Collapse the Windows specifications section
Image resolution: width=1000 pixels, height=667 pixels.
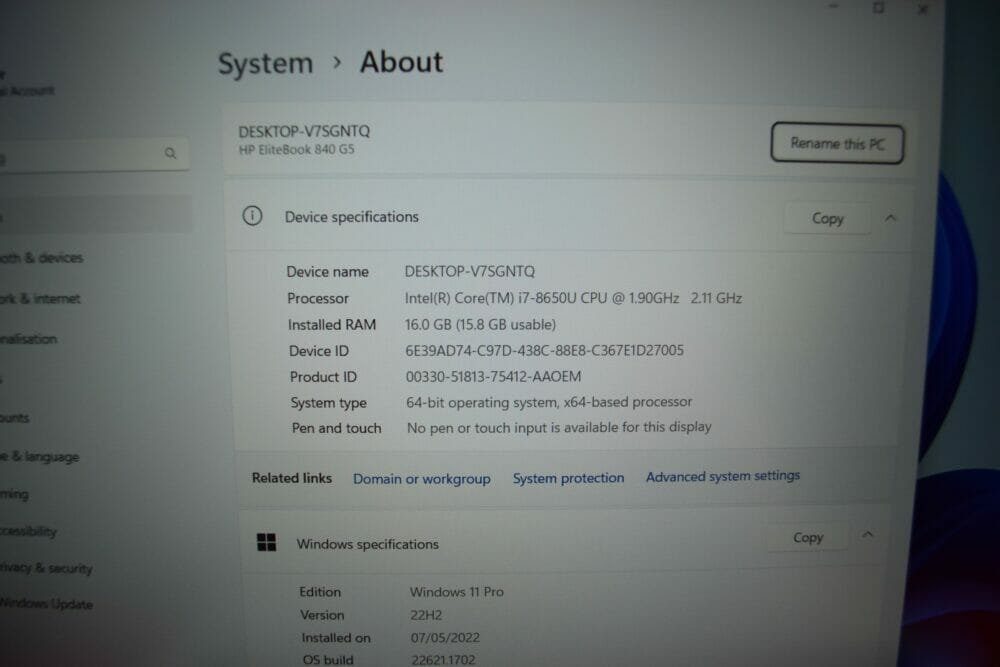pyautogui.click(x=867, y=534)
